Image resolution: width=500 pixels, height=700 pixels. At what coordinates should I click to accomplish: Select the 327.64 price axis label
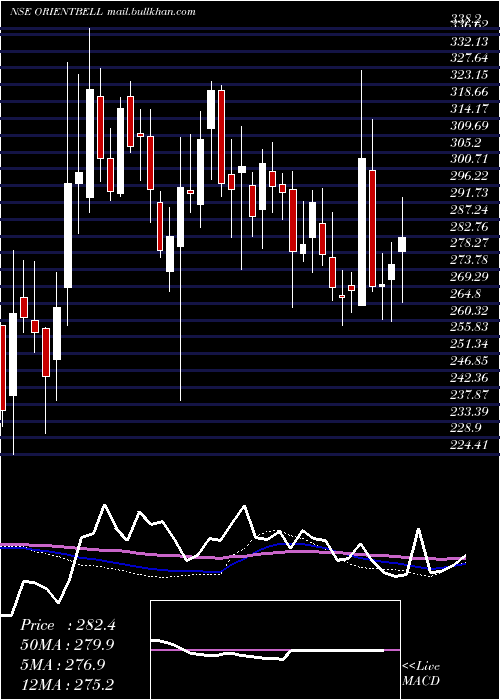[468, 58]
